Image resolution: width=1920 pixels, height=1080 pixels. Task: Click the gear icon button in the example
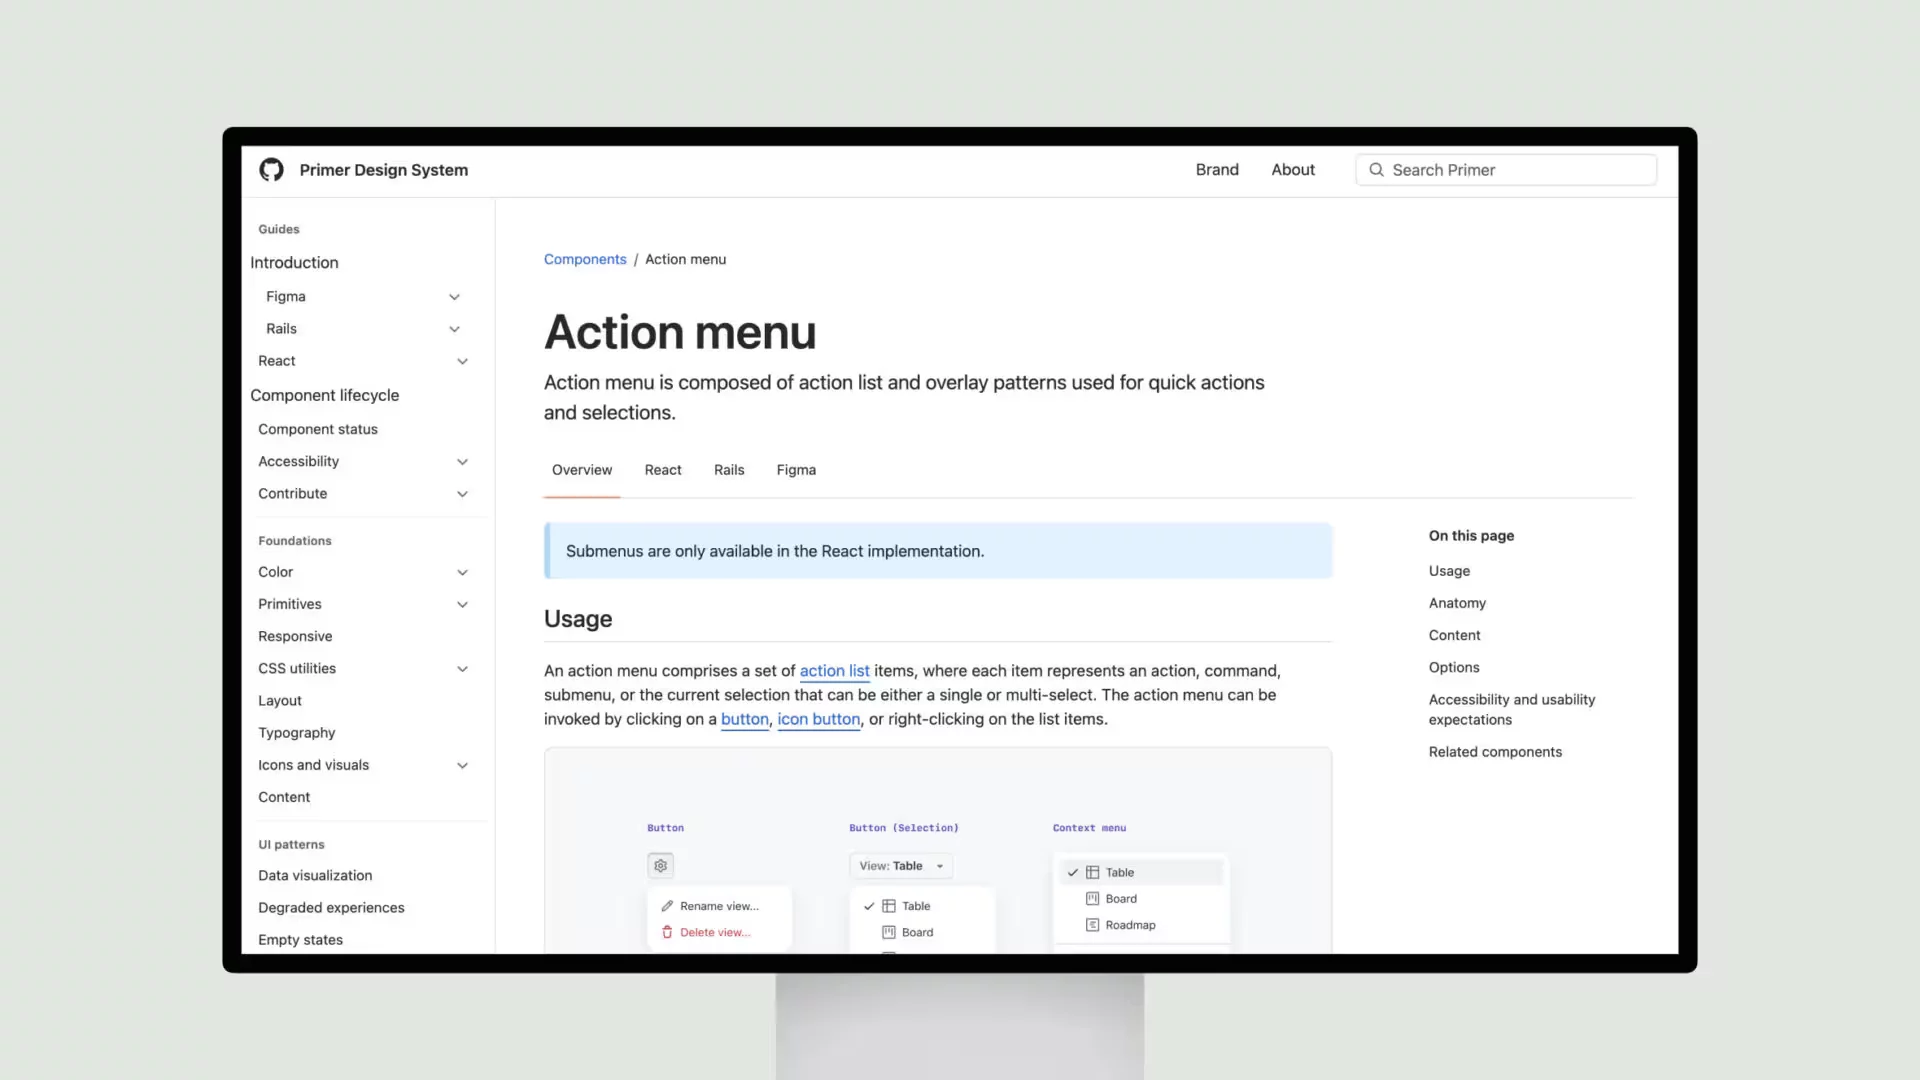click(660, 866)
